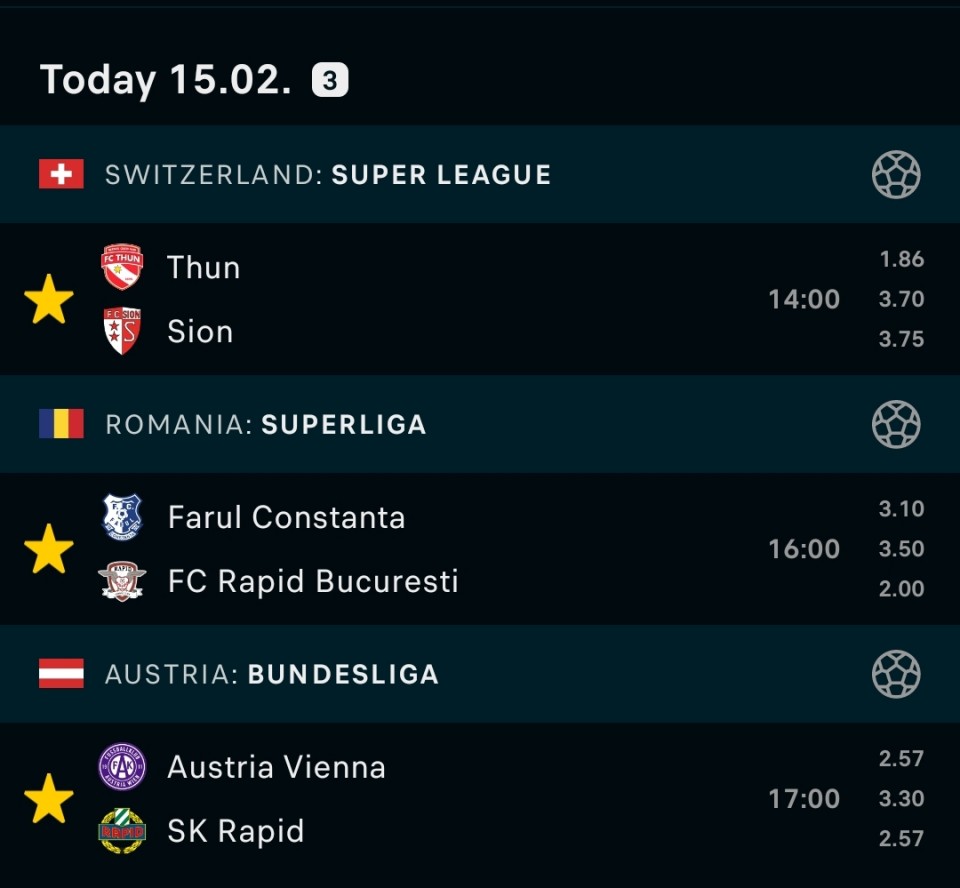Open the Austria Bundesliga league page
The height and width of the screenshot is (888, 960).
(272, 674)
